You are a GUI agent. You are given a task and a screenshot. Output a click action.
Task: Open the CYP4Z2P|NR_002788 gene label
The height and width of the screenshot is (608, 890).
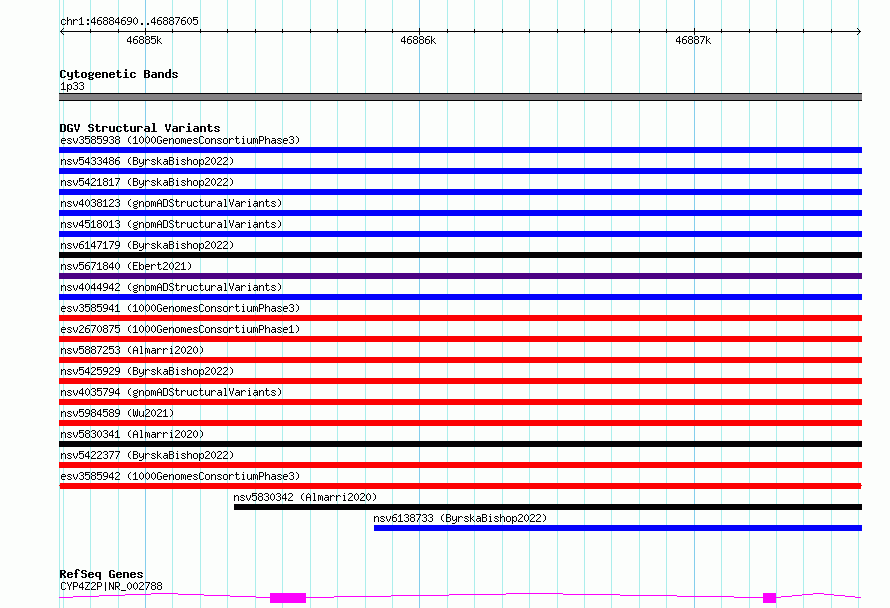click(111, 586)
